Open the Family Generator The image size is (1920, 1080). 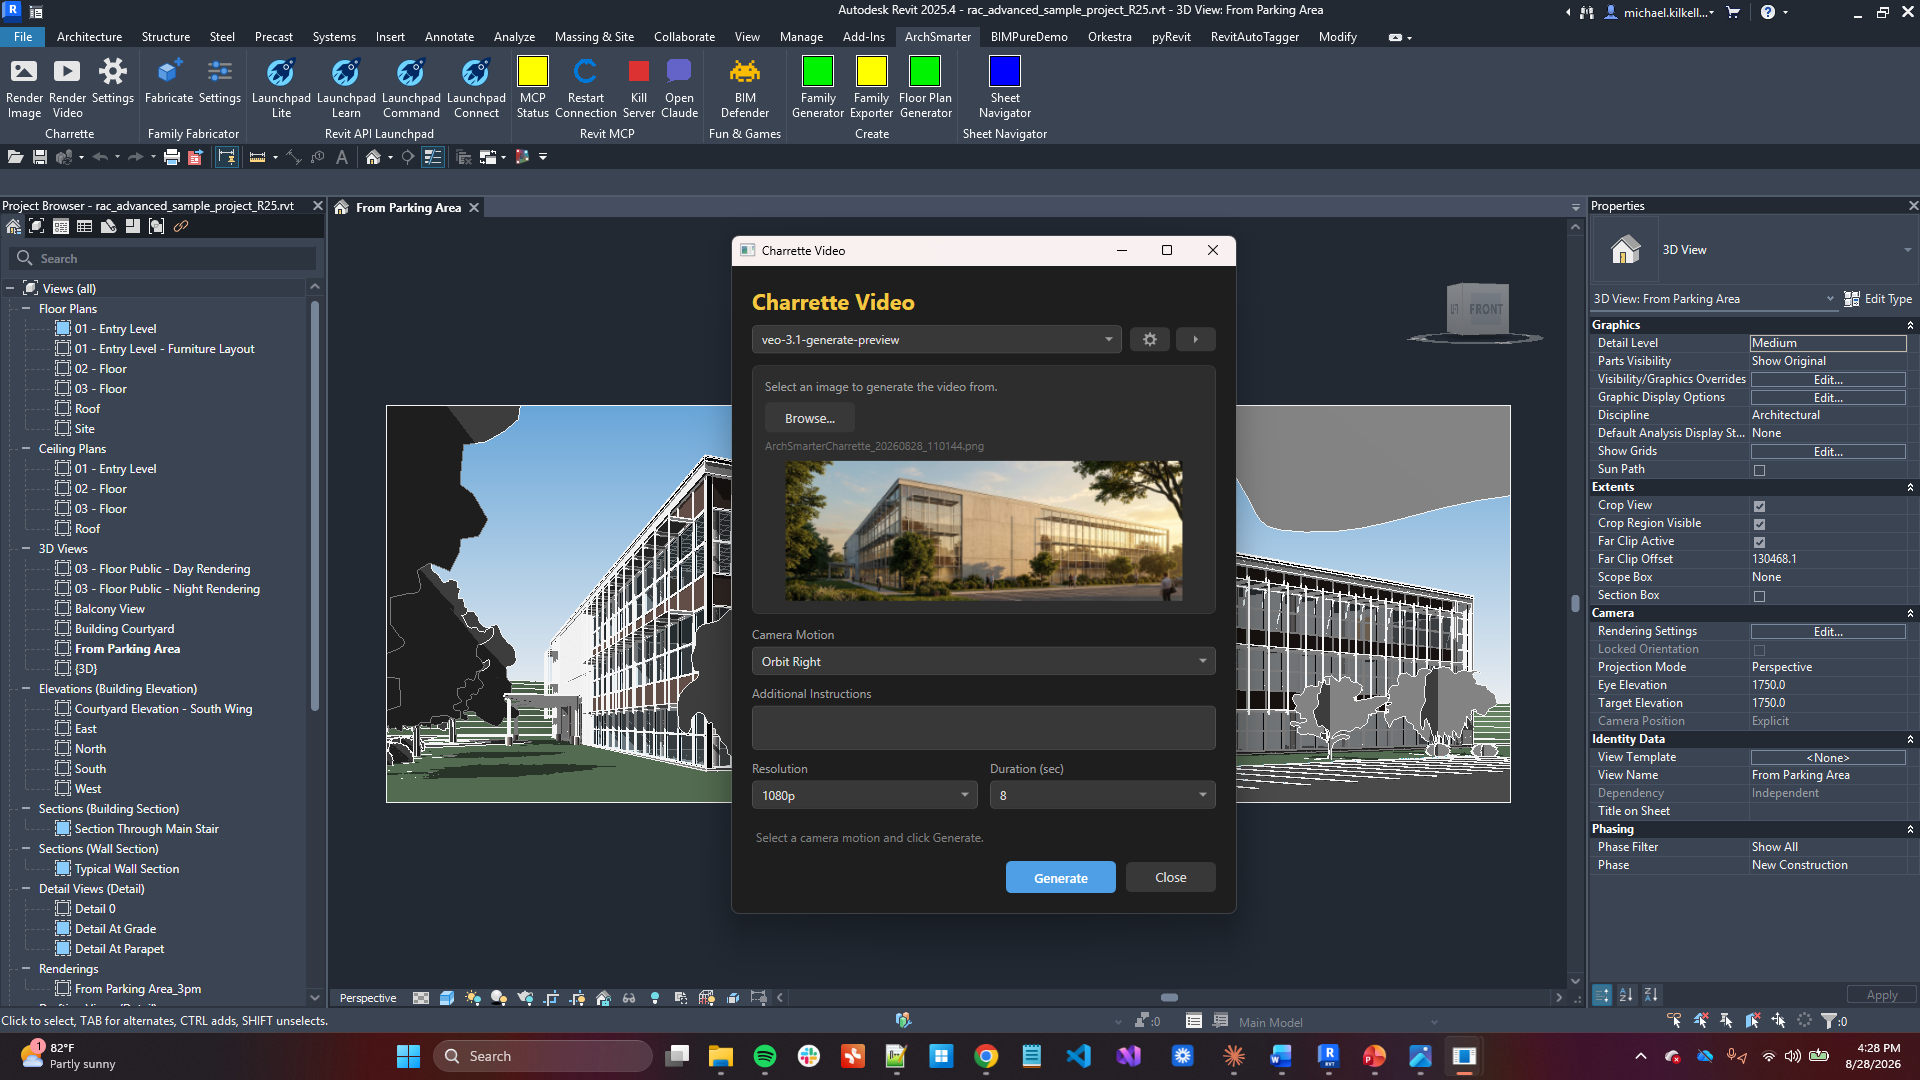(x=818, y=88)
